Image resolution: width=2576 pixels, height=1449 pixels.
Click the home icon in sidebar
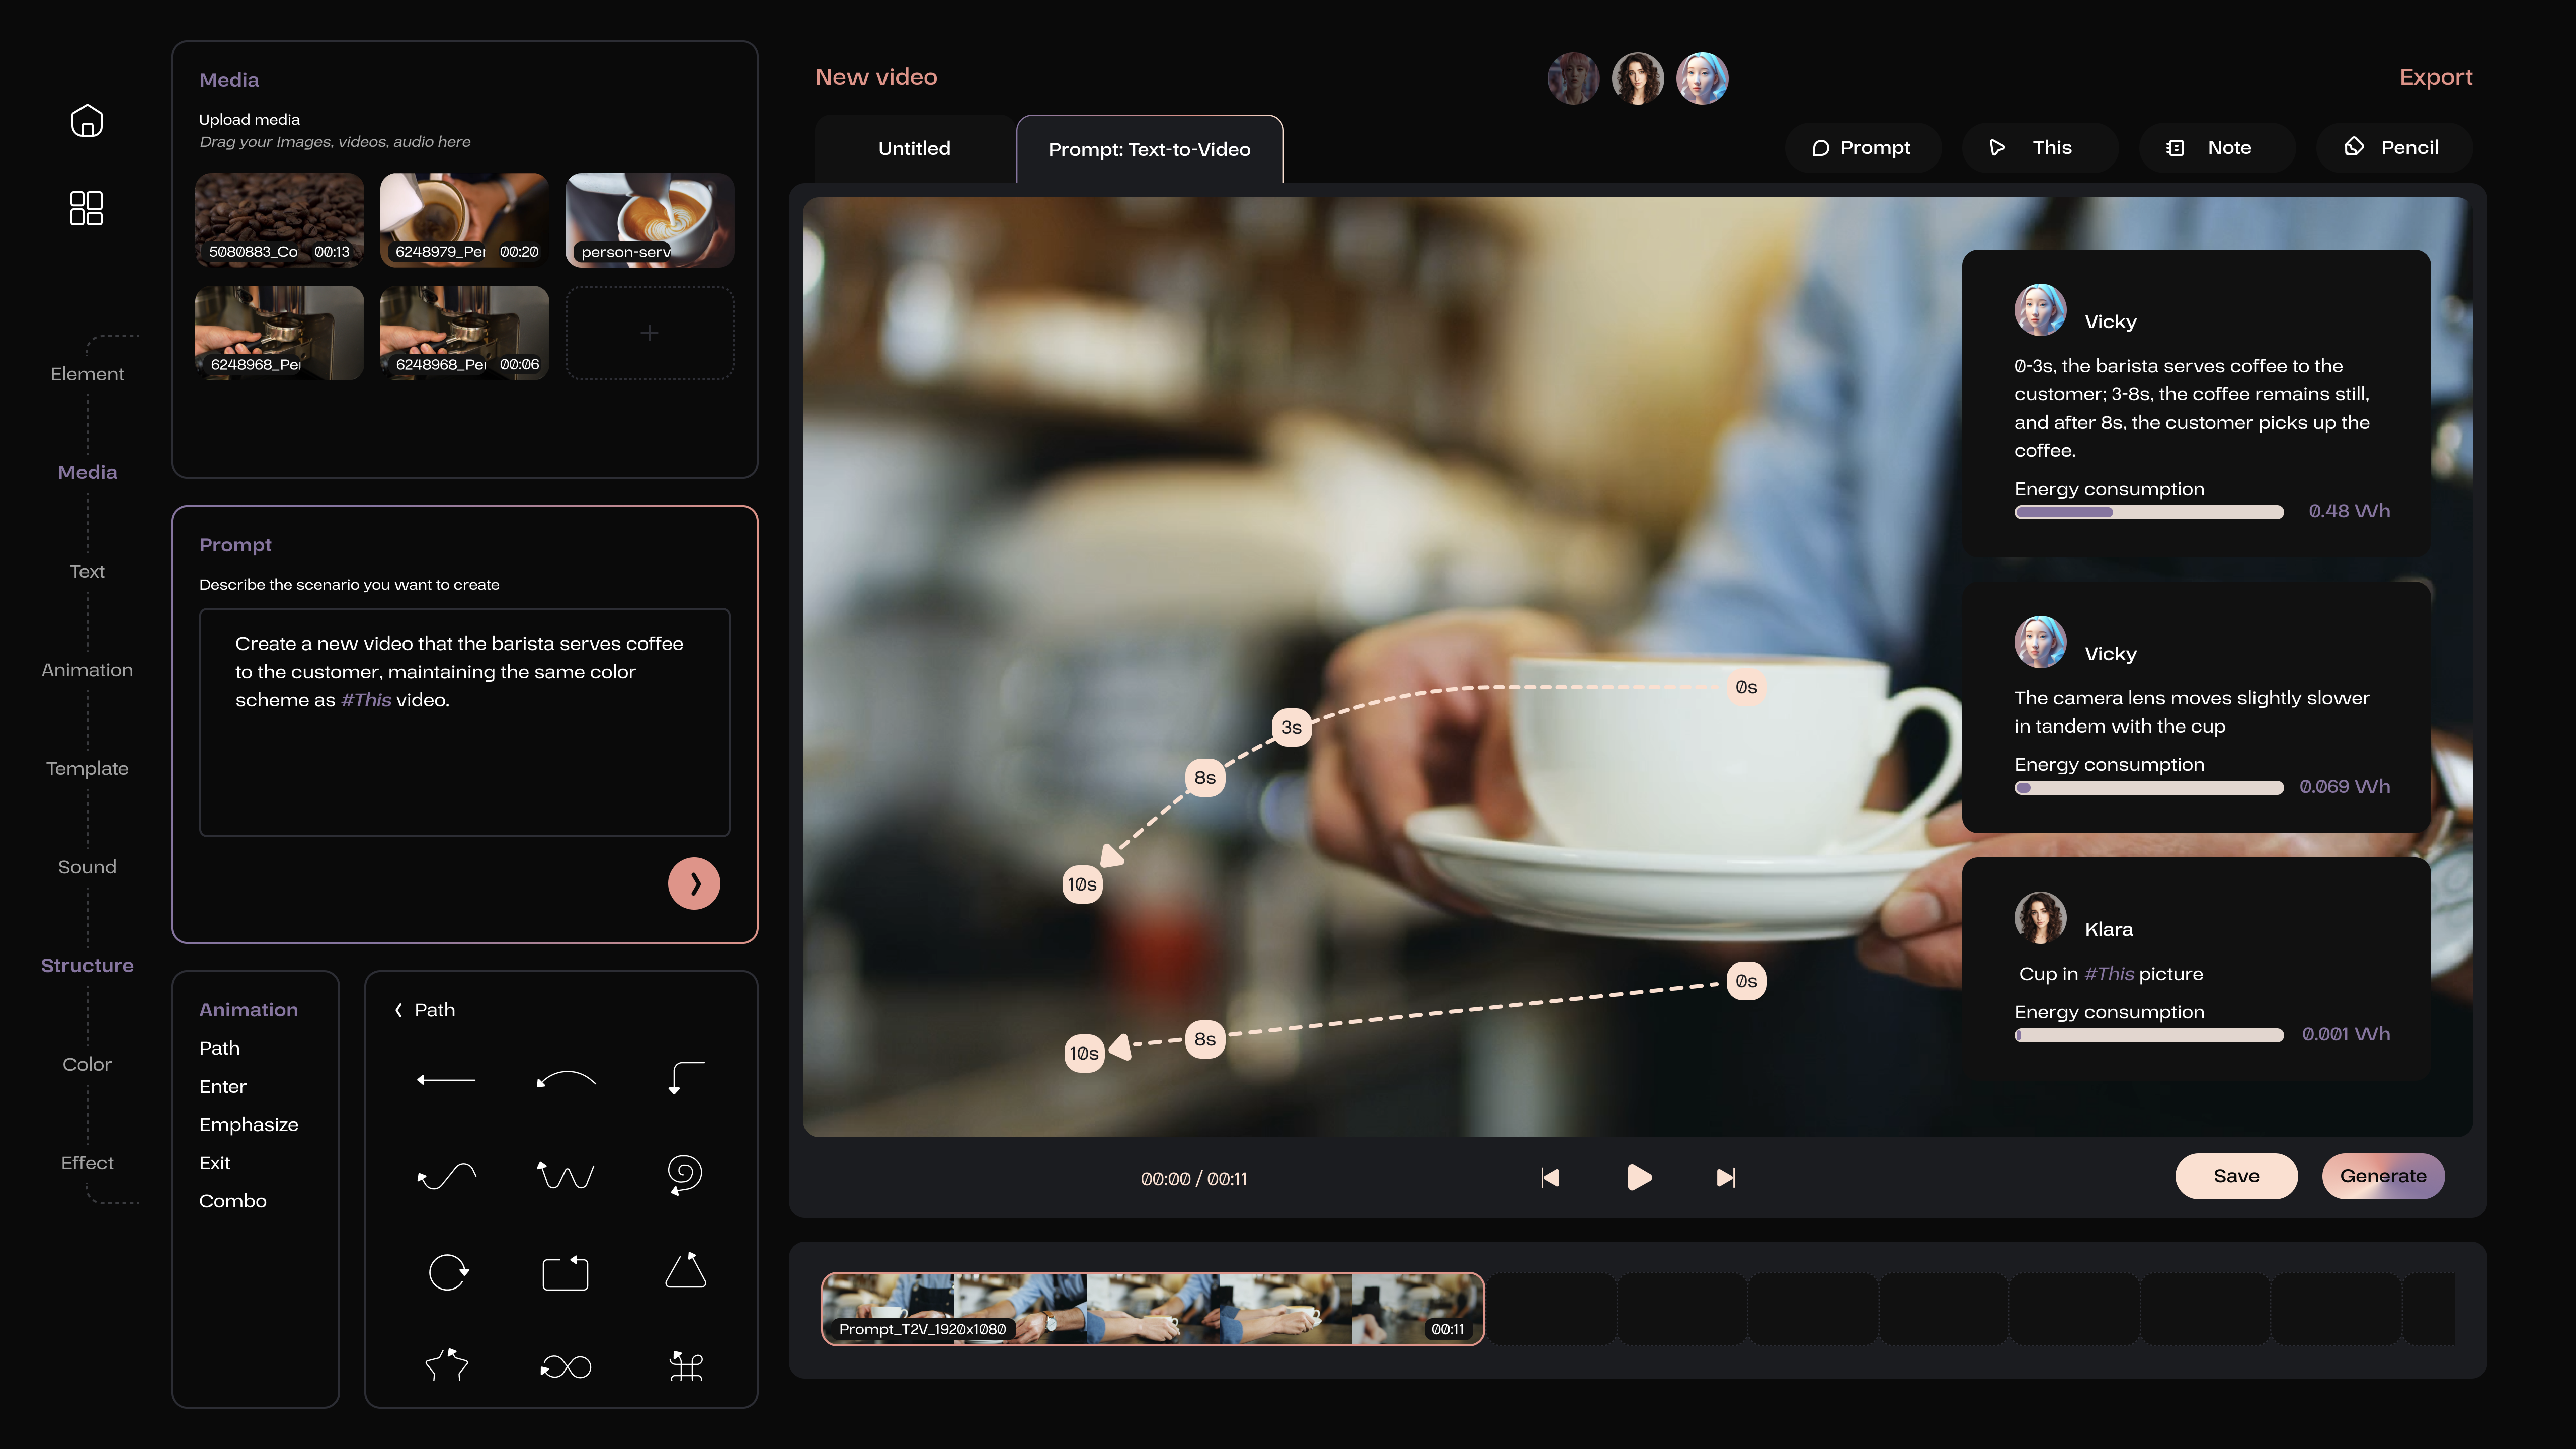tap(87, 121)
